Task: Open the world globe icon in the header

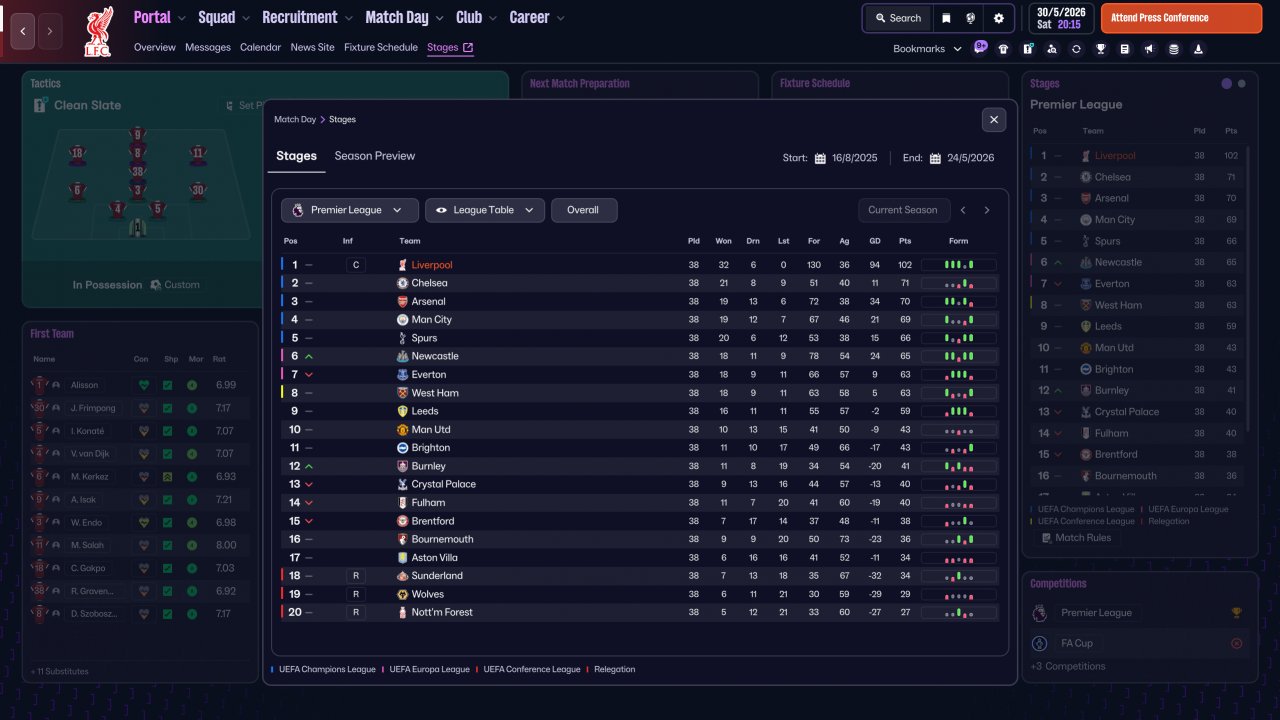Action: (971, 18)
